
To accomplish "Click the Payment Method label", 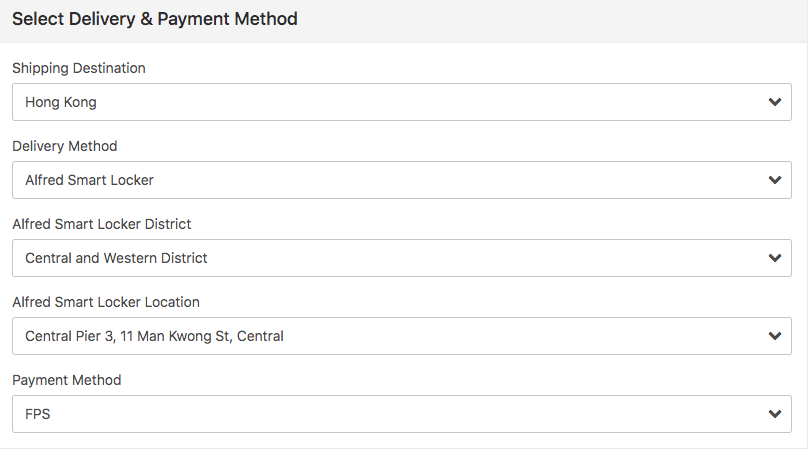I will click(x=67, y=380).
